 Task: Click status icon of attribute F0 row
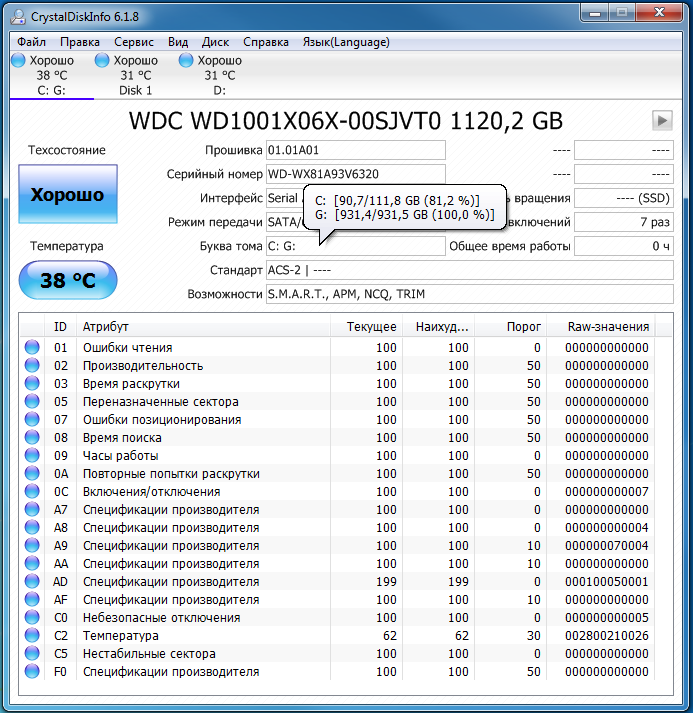pos(32,672)
